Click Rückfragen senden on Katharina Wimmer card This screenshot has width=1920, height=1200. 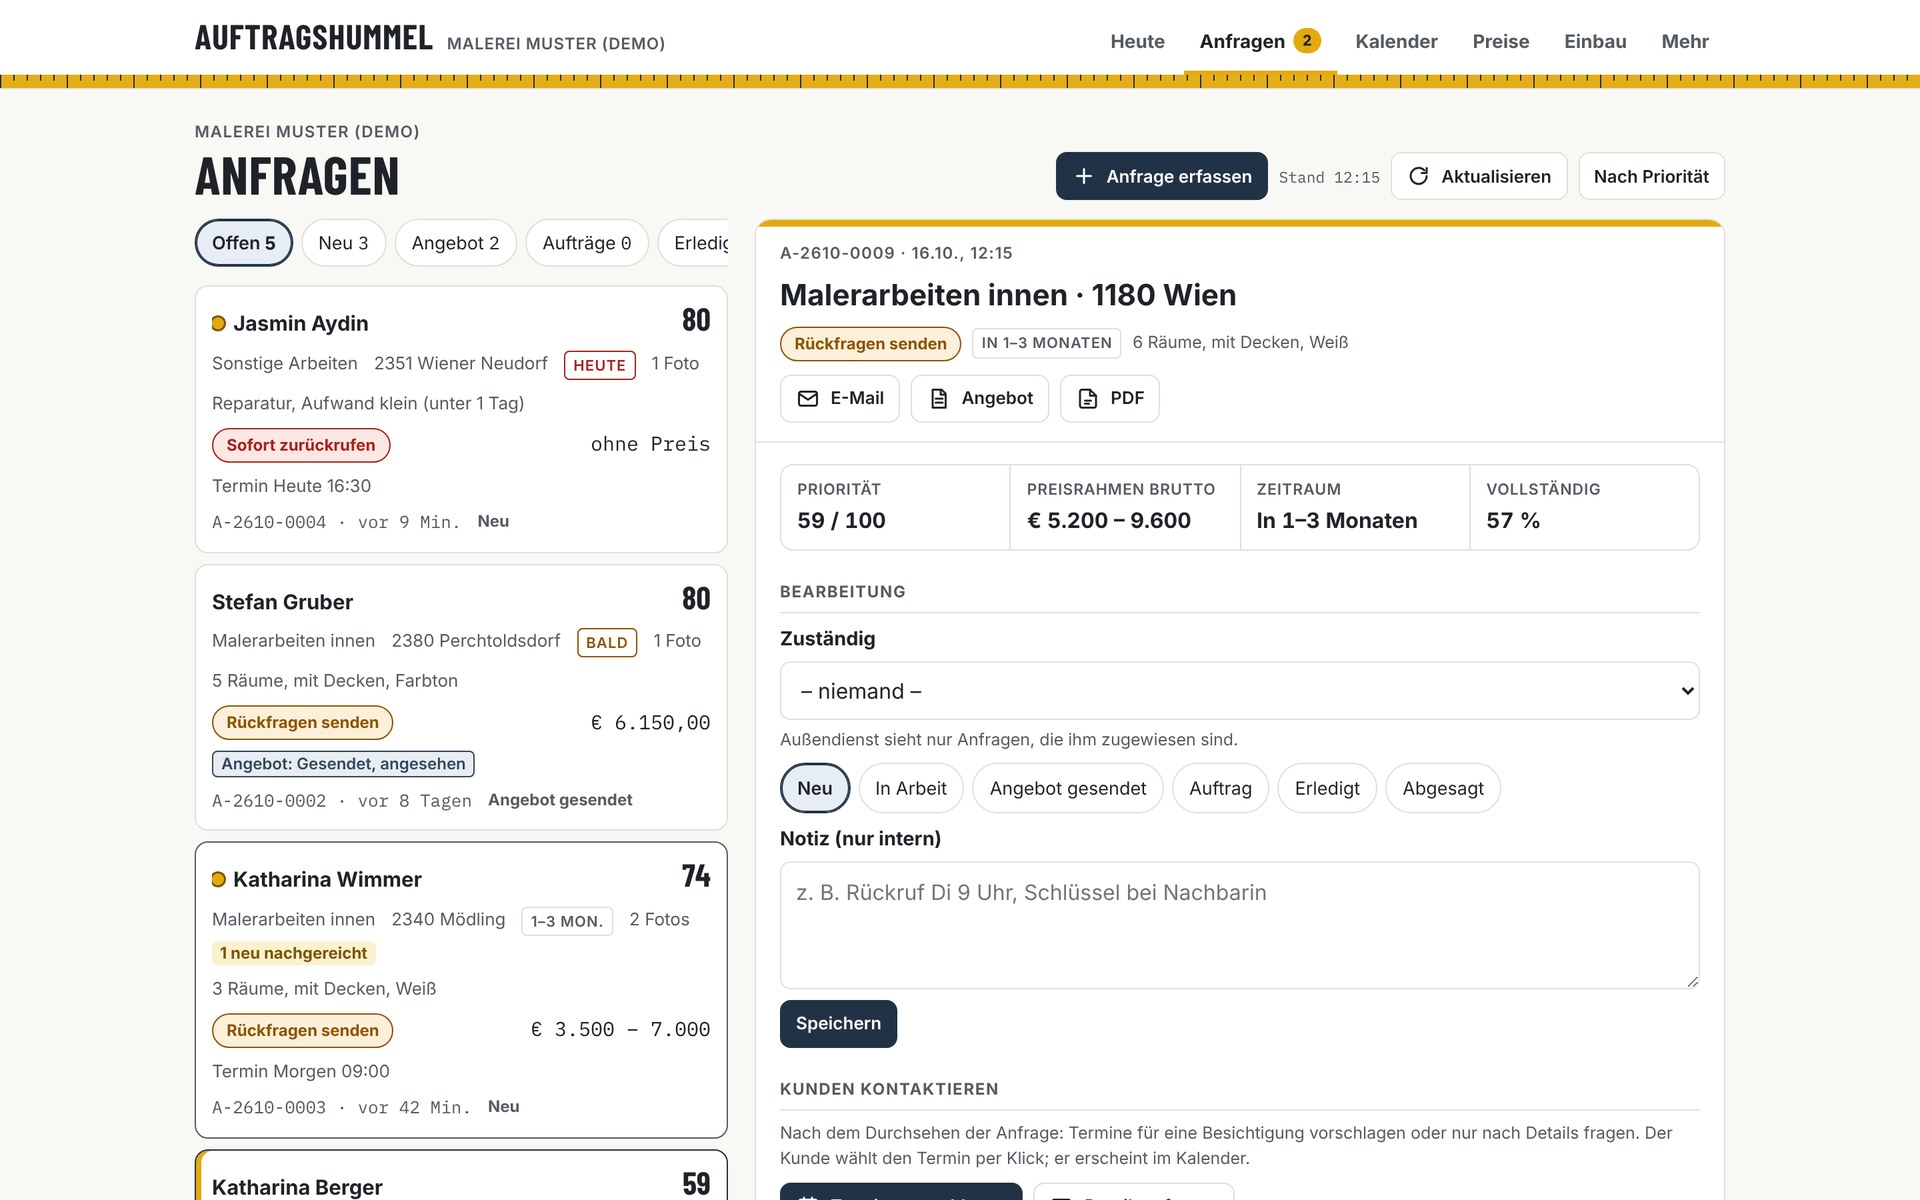(302, 1030)
